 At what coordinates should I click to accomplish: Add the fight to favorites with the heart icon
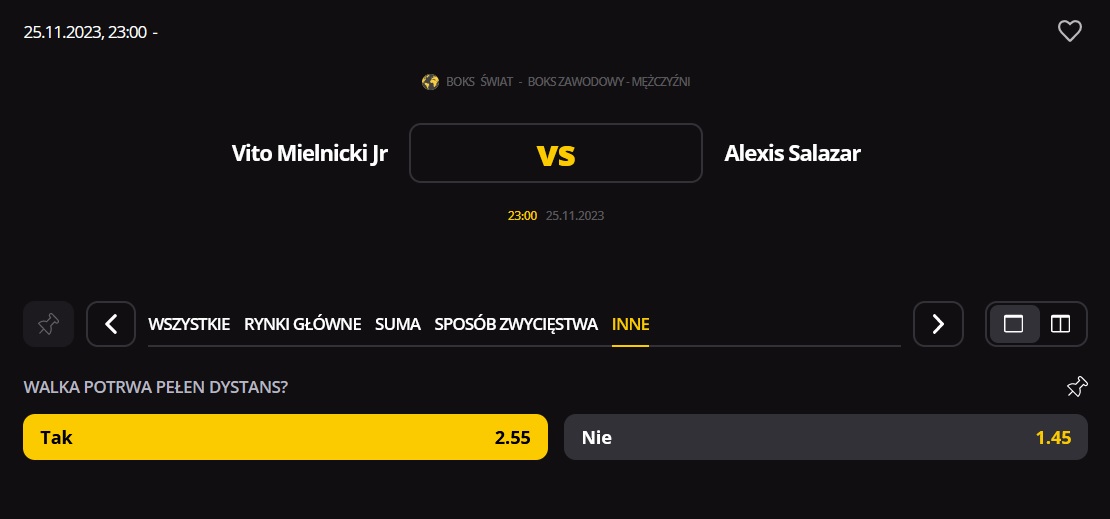point(1070,32)
